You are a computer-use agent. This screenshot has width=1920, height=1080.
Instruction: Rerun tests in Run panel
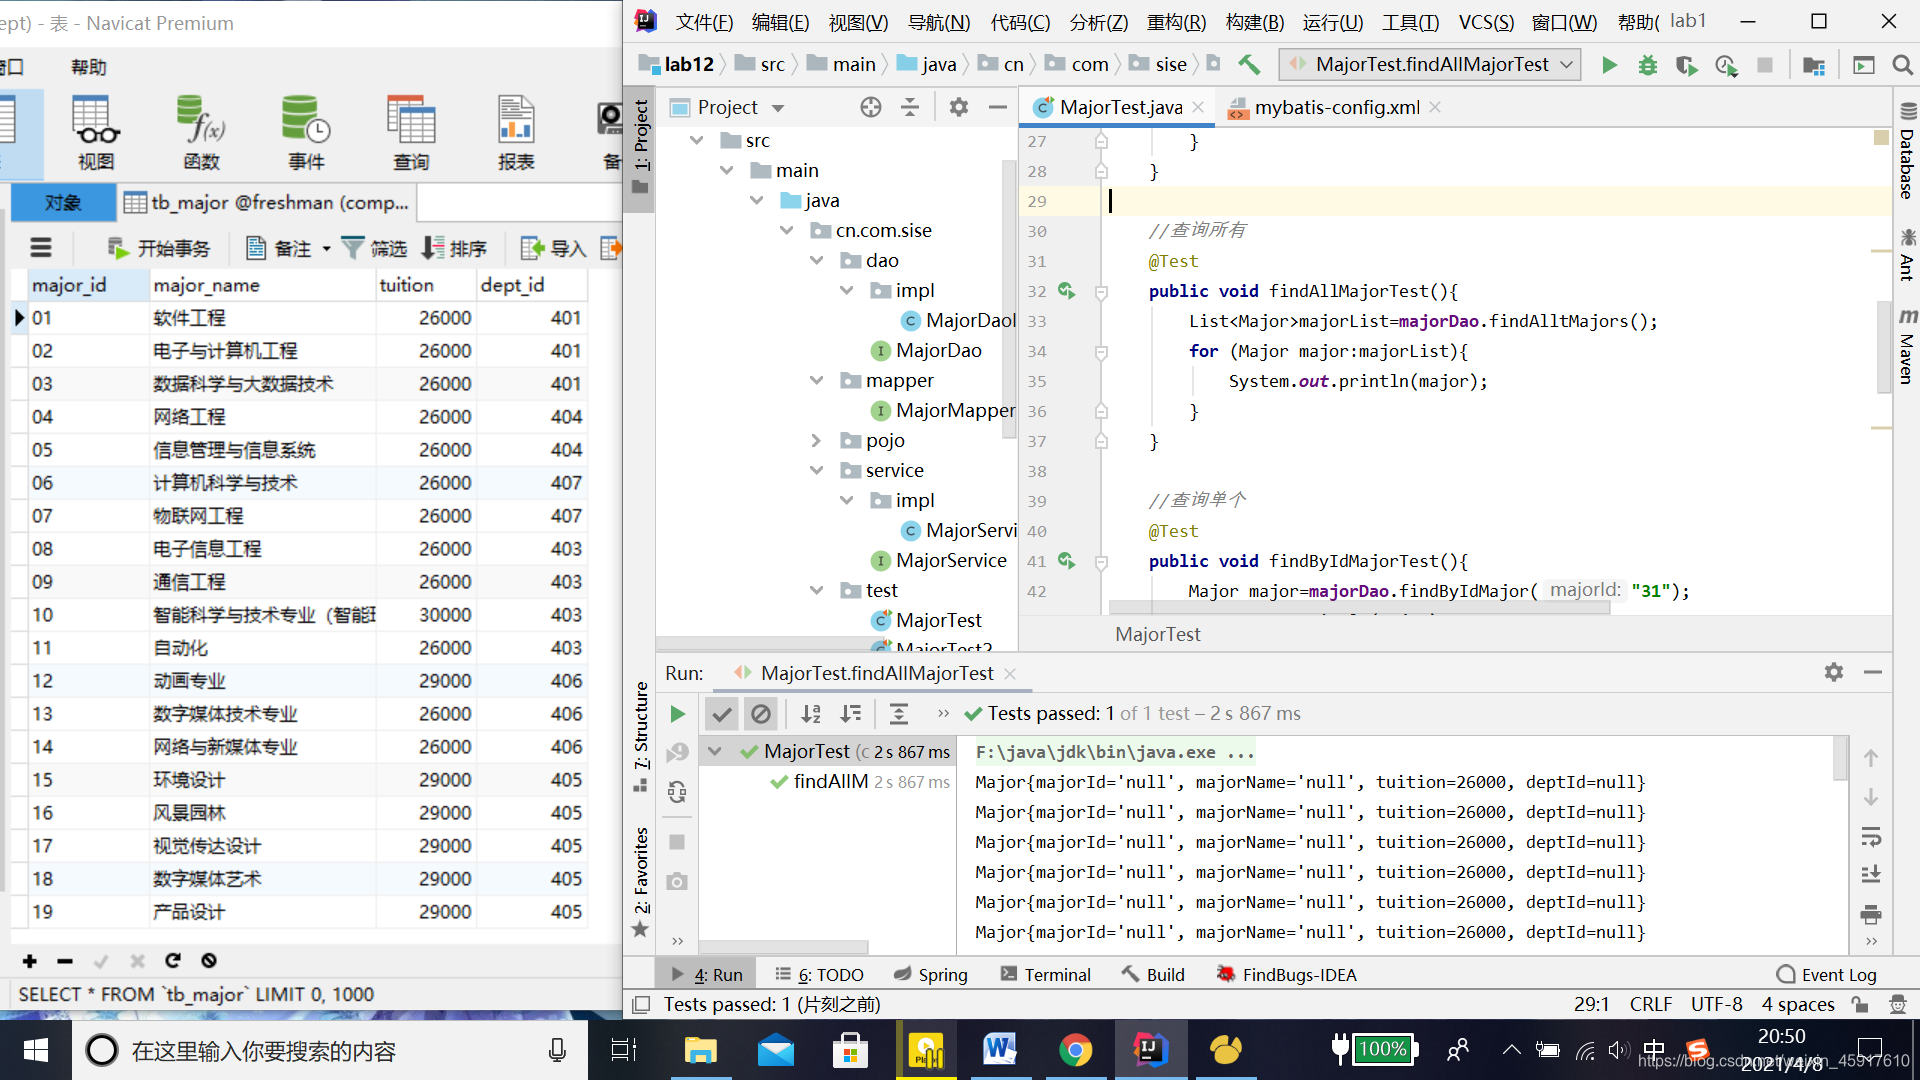click(x=677, y=714)
